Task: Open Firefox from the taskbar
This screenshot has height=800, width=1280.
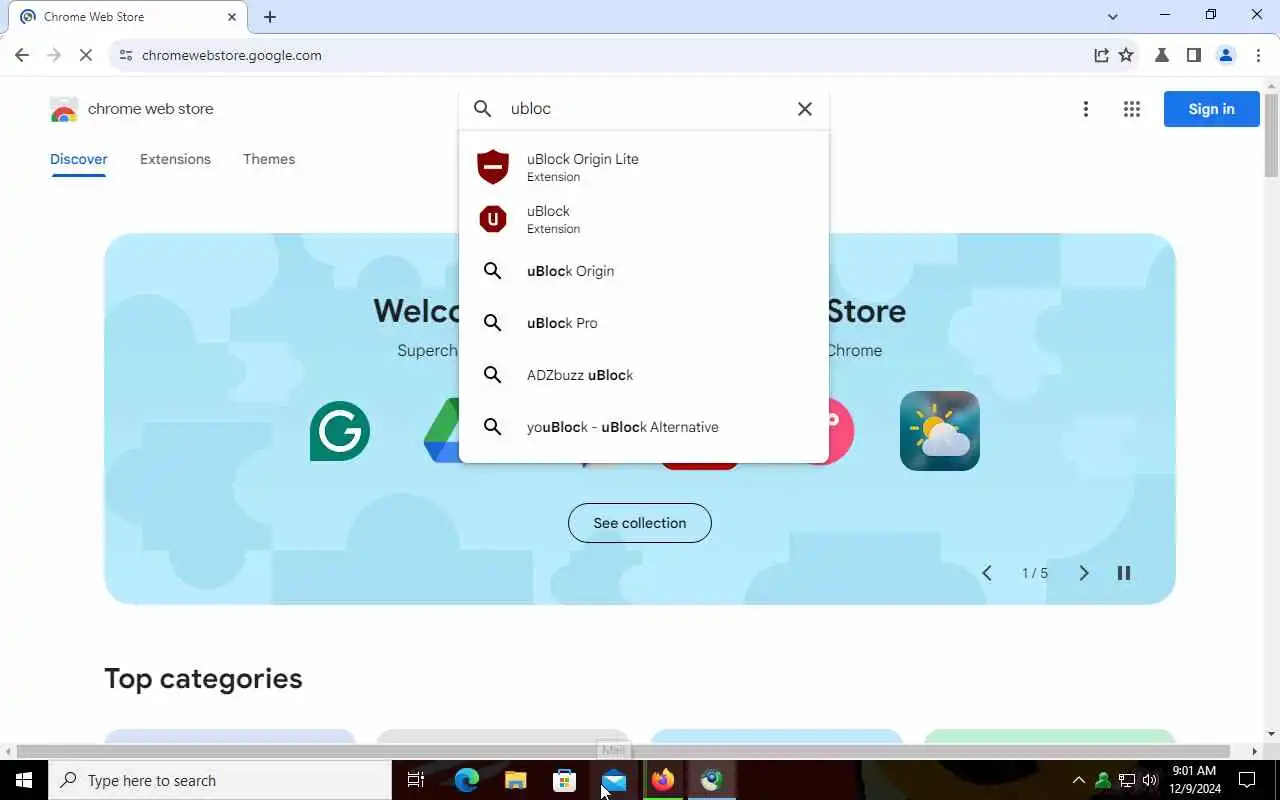Action: coord(663,780)
